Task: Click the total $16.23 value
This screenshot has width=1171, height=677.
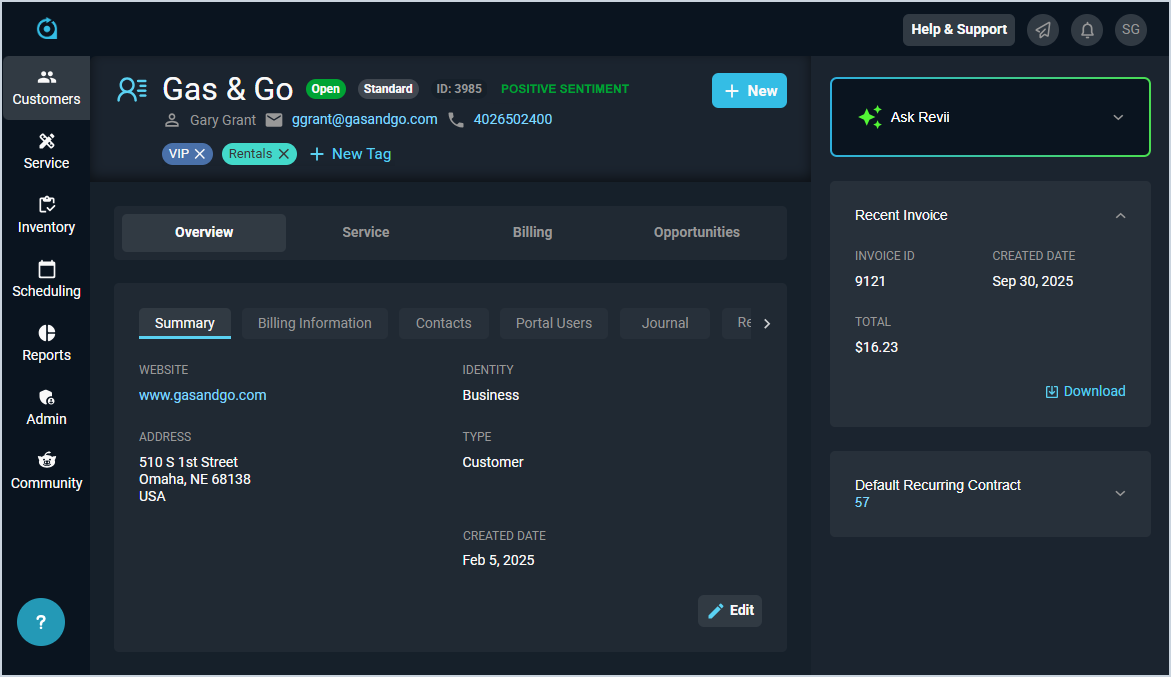Action: tap(876, 347)
